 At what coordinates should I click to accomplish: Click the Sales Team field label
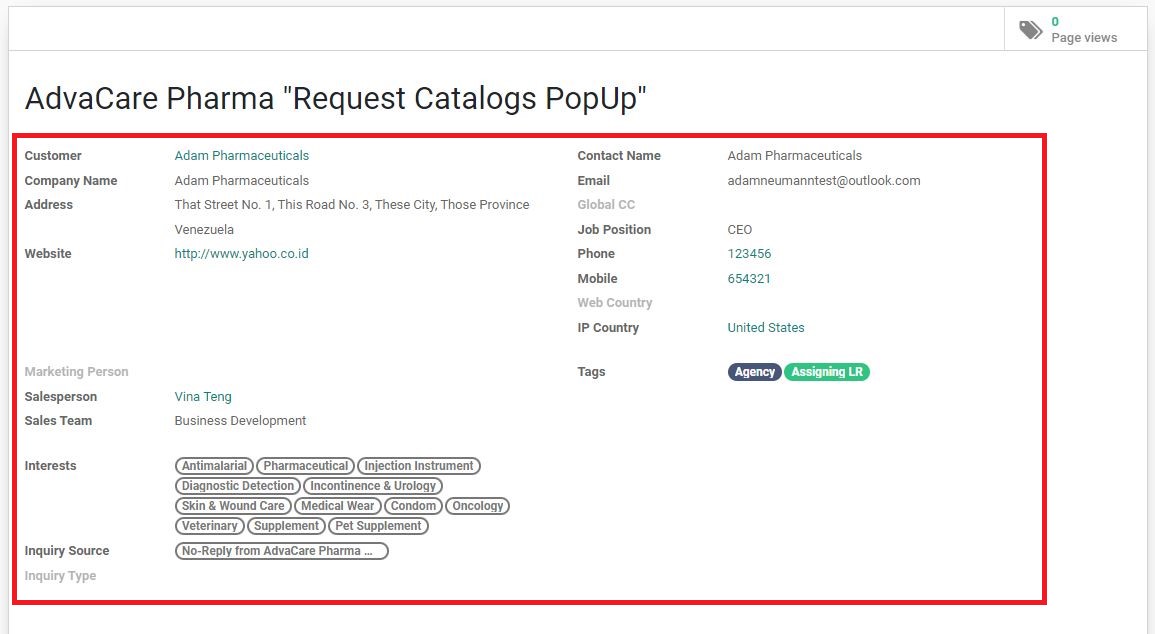point(58,420)
